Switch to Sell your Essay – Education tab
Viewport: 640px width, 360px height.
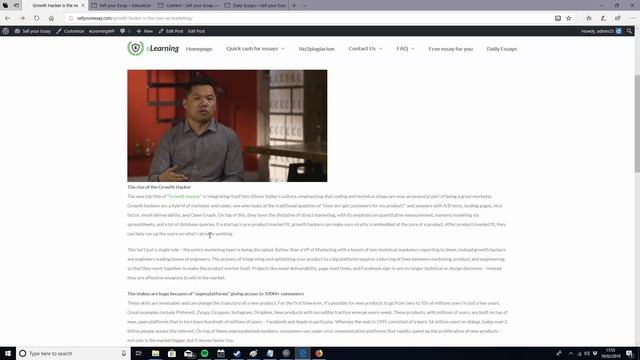point(122,6)
